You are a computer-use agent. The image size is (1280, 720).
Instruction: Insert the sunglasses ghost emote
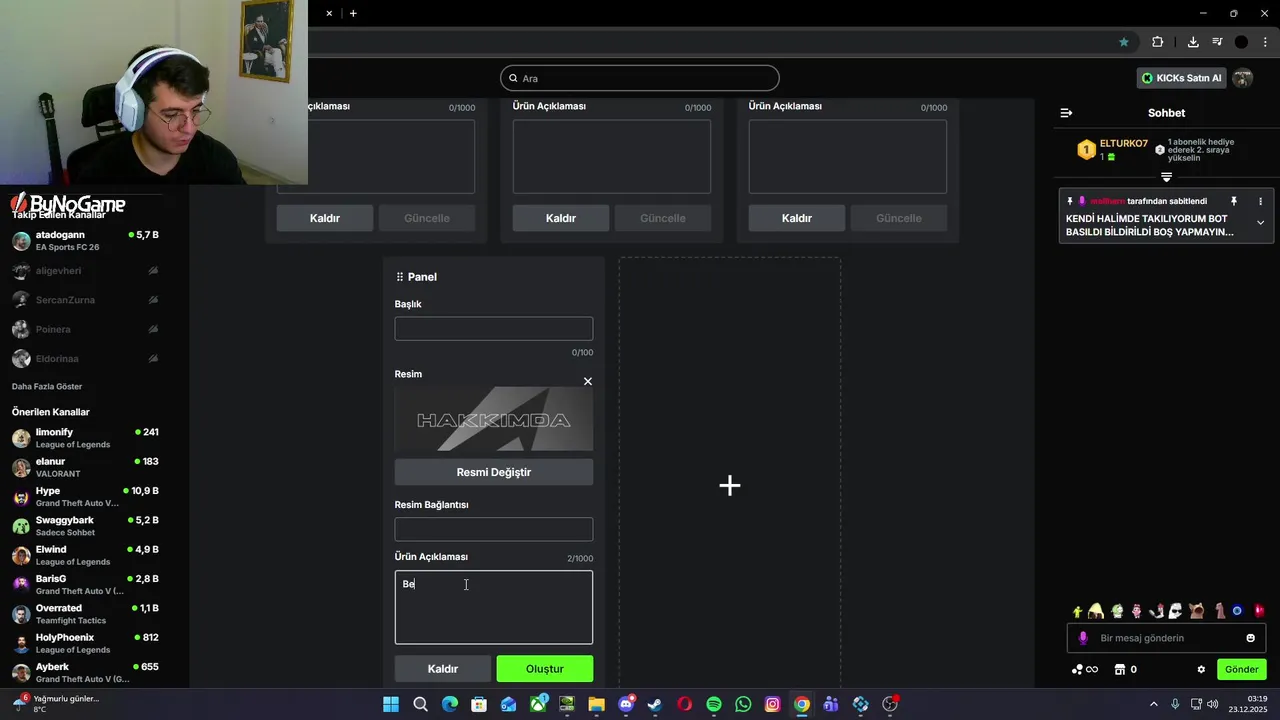[x=1175, y=610]
